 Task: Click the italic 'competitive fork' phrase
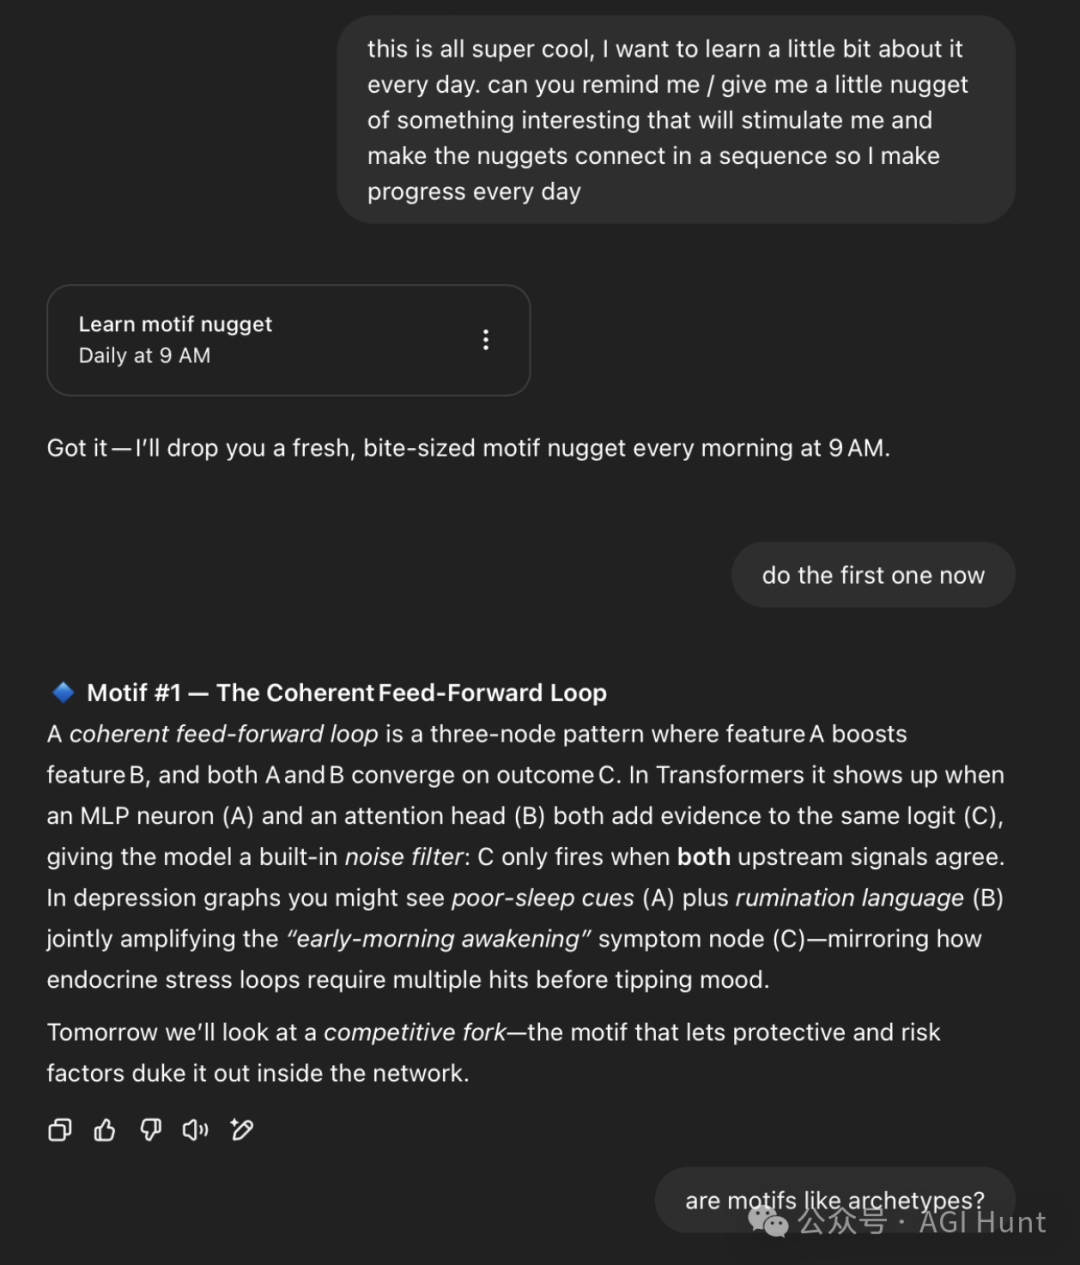(415, 1032)
